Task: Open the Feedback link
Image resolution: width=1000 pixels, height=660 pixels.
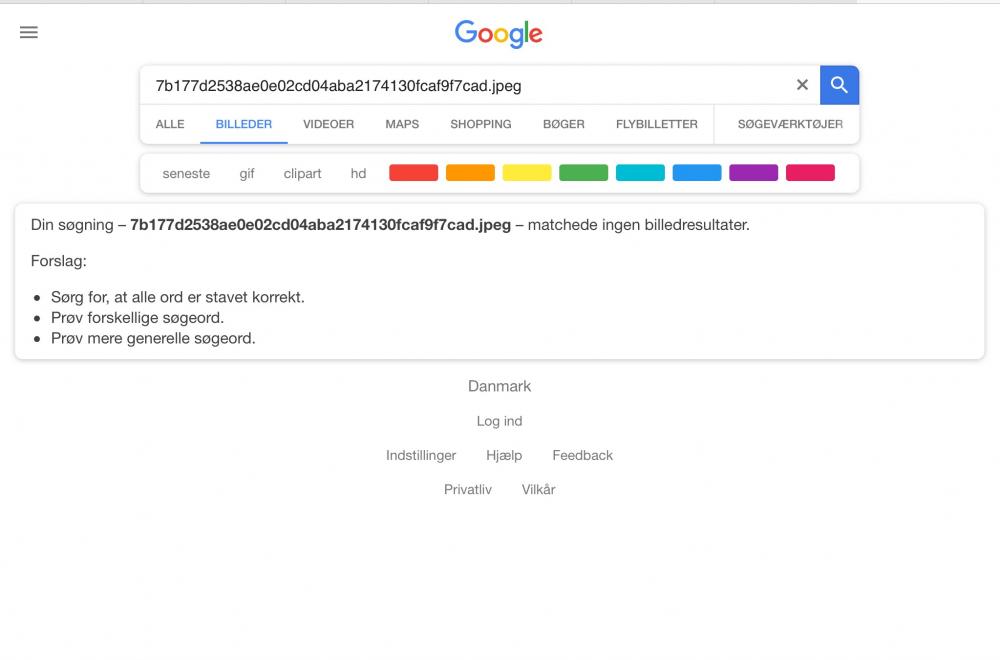Action: tap(582, 455)
